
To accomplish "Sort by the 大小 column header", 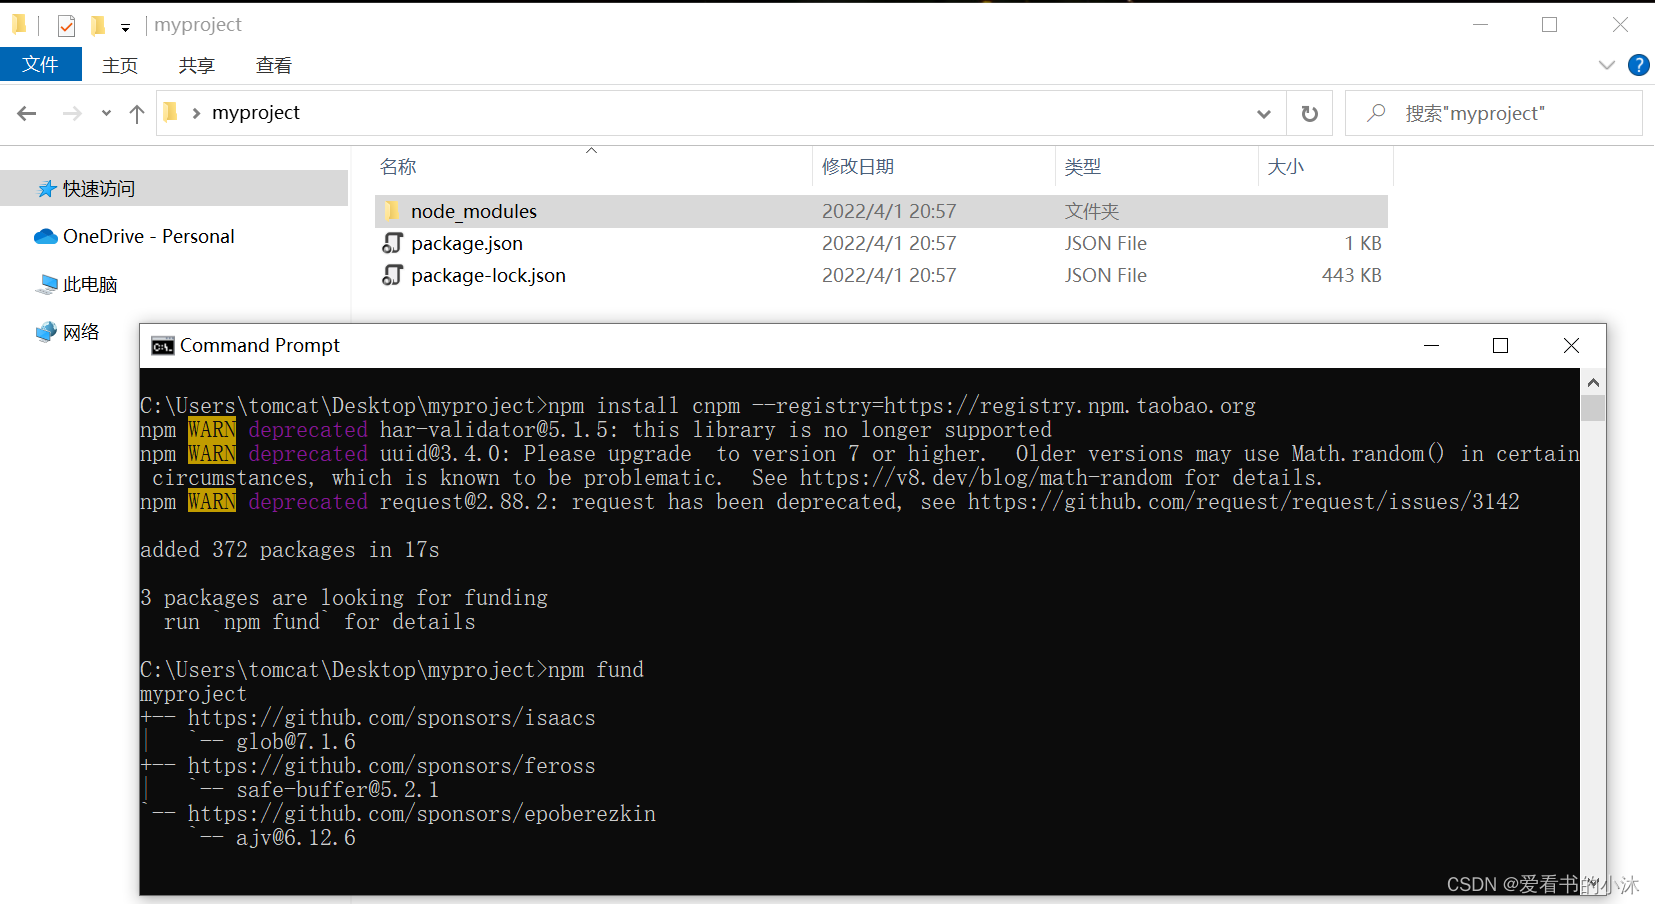I will pos(1286,167).
